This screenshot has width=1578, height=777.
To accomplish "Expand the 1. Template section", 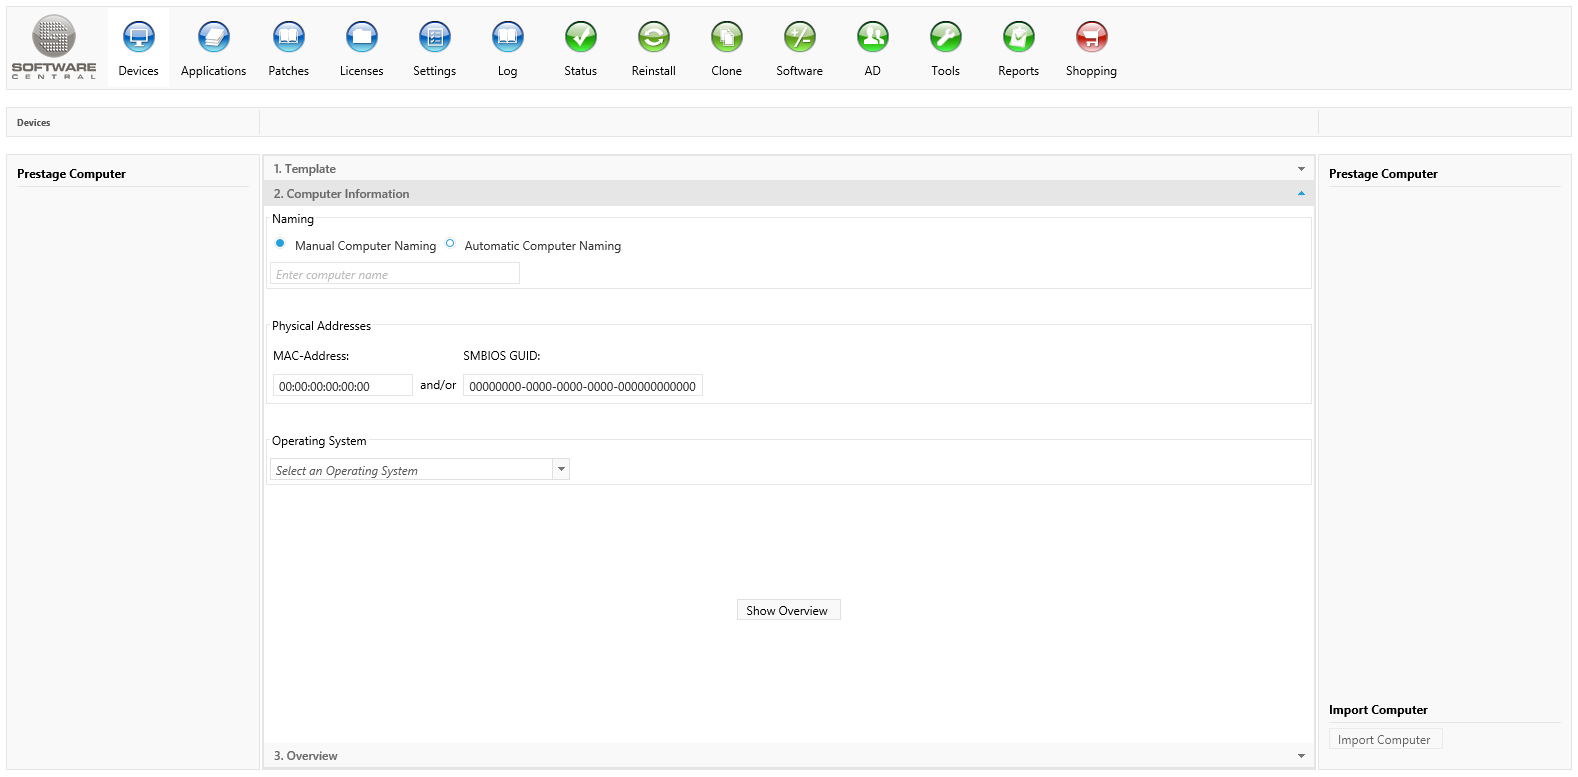I will pyautogui.click(x=787, y=169).
